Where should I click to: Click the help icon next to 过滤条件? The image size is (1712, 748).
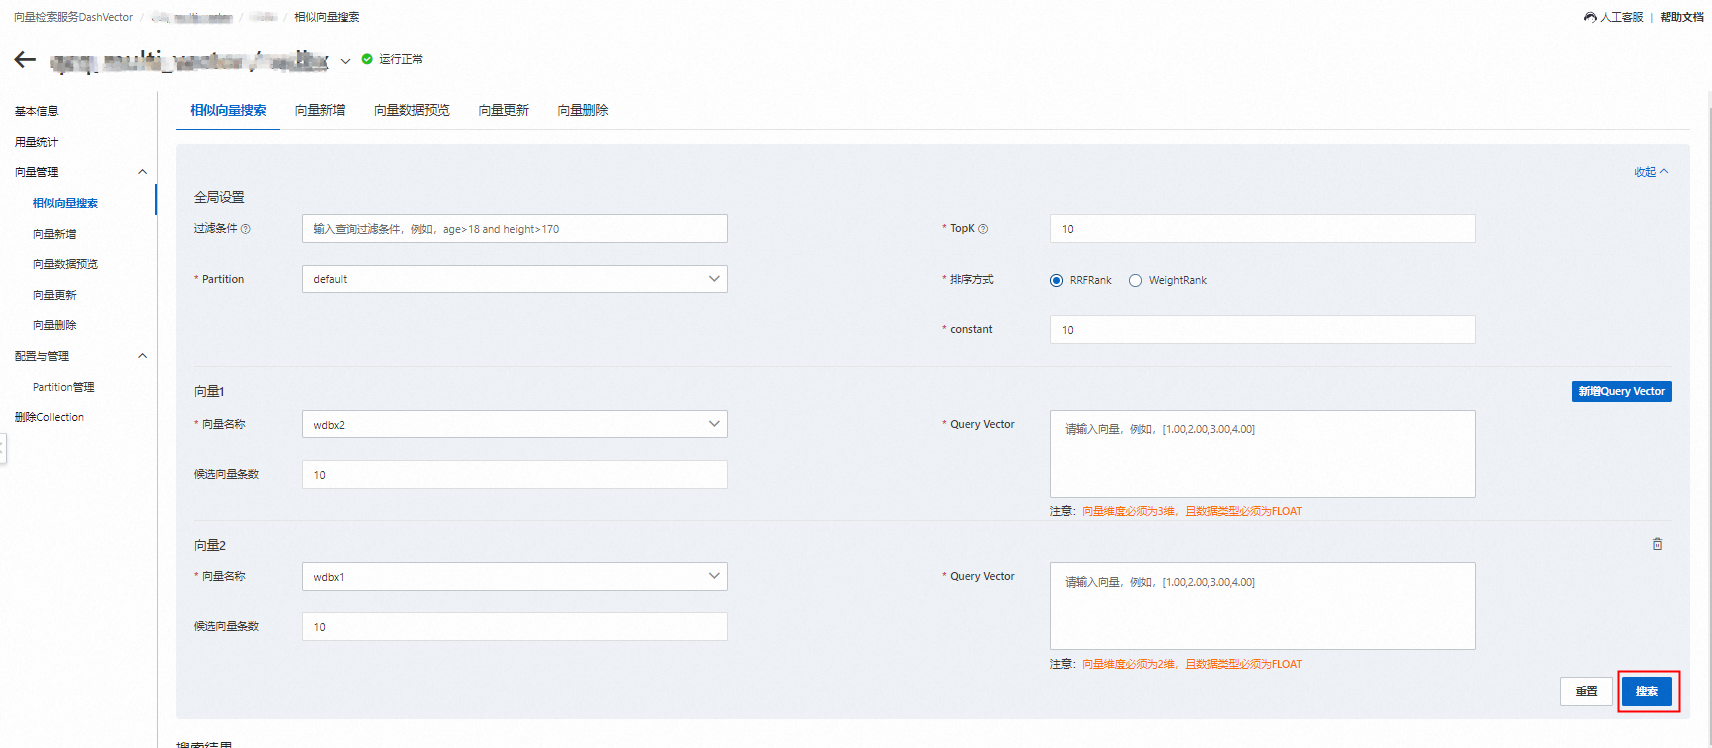[x=246, y=229]
